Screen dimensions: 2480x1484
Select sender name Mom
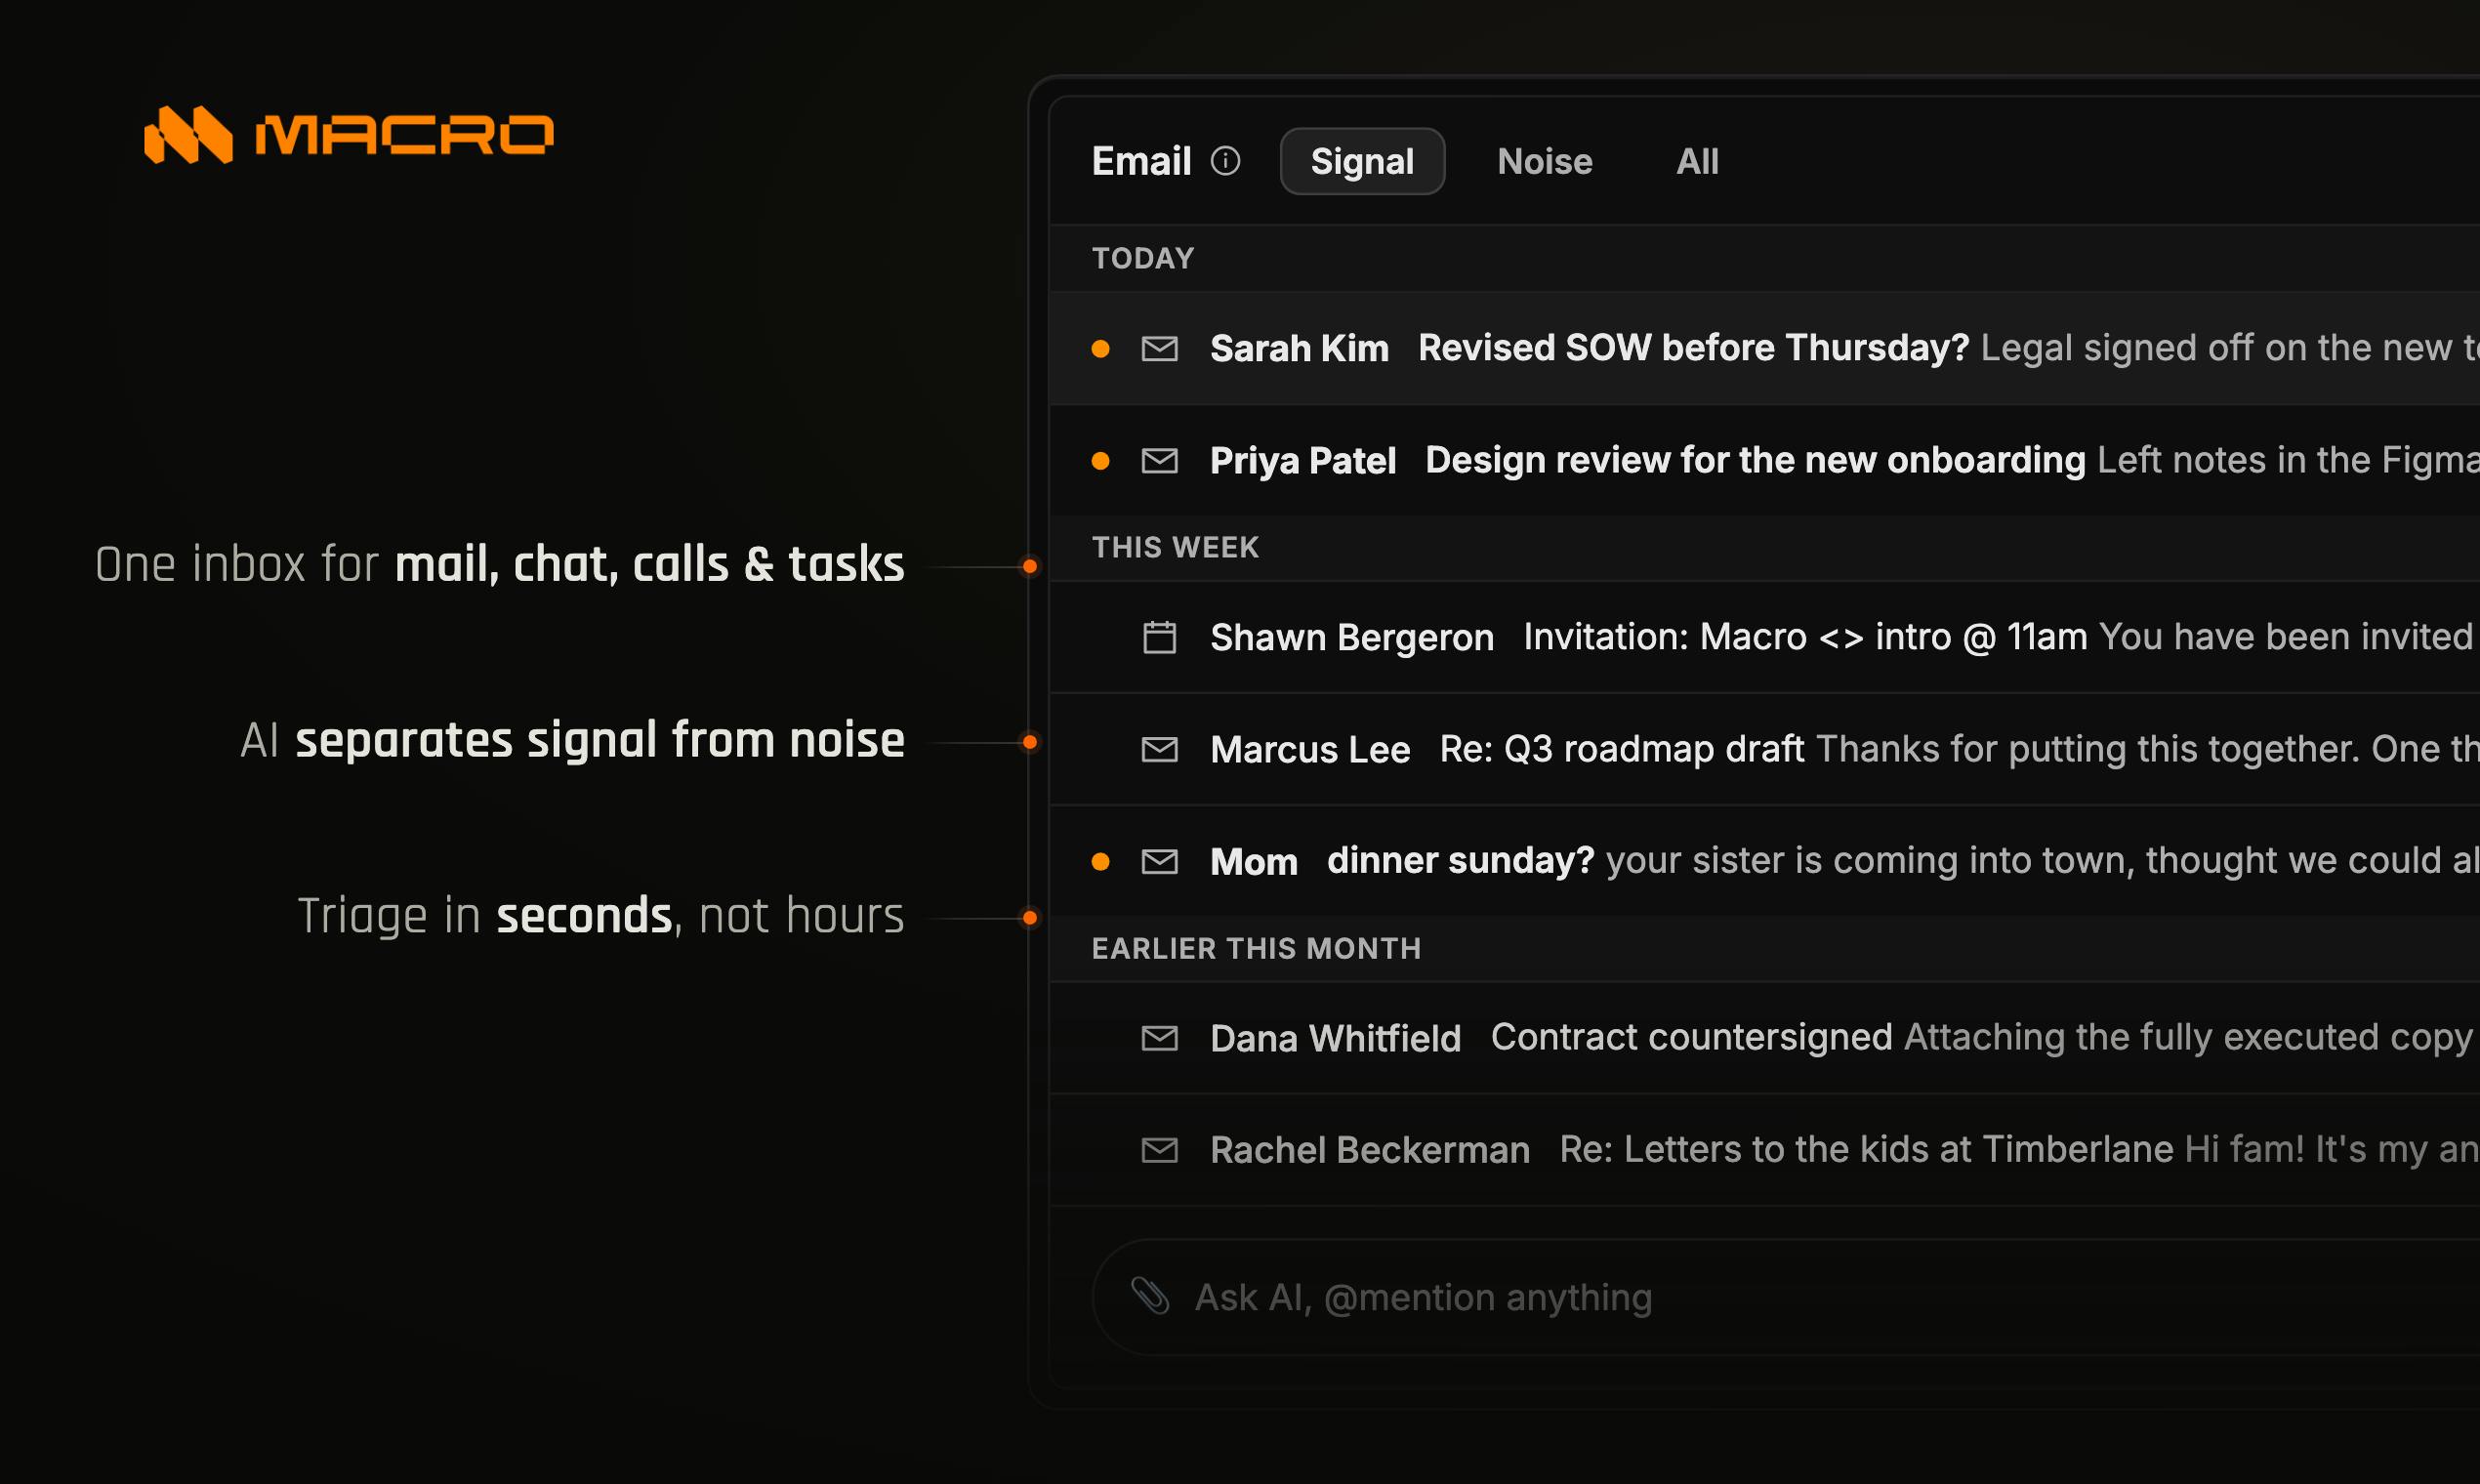[x=1254, y=861]
